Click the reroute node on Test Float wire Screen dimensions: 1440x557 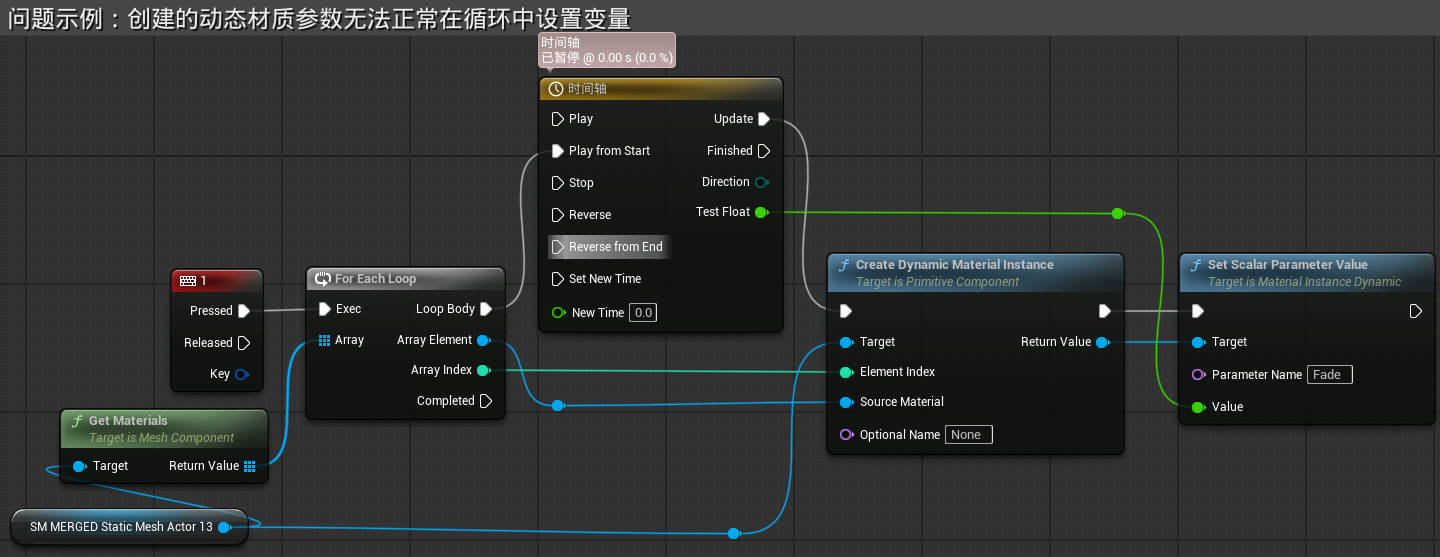1118,213
